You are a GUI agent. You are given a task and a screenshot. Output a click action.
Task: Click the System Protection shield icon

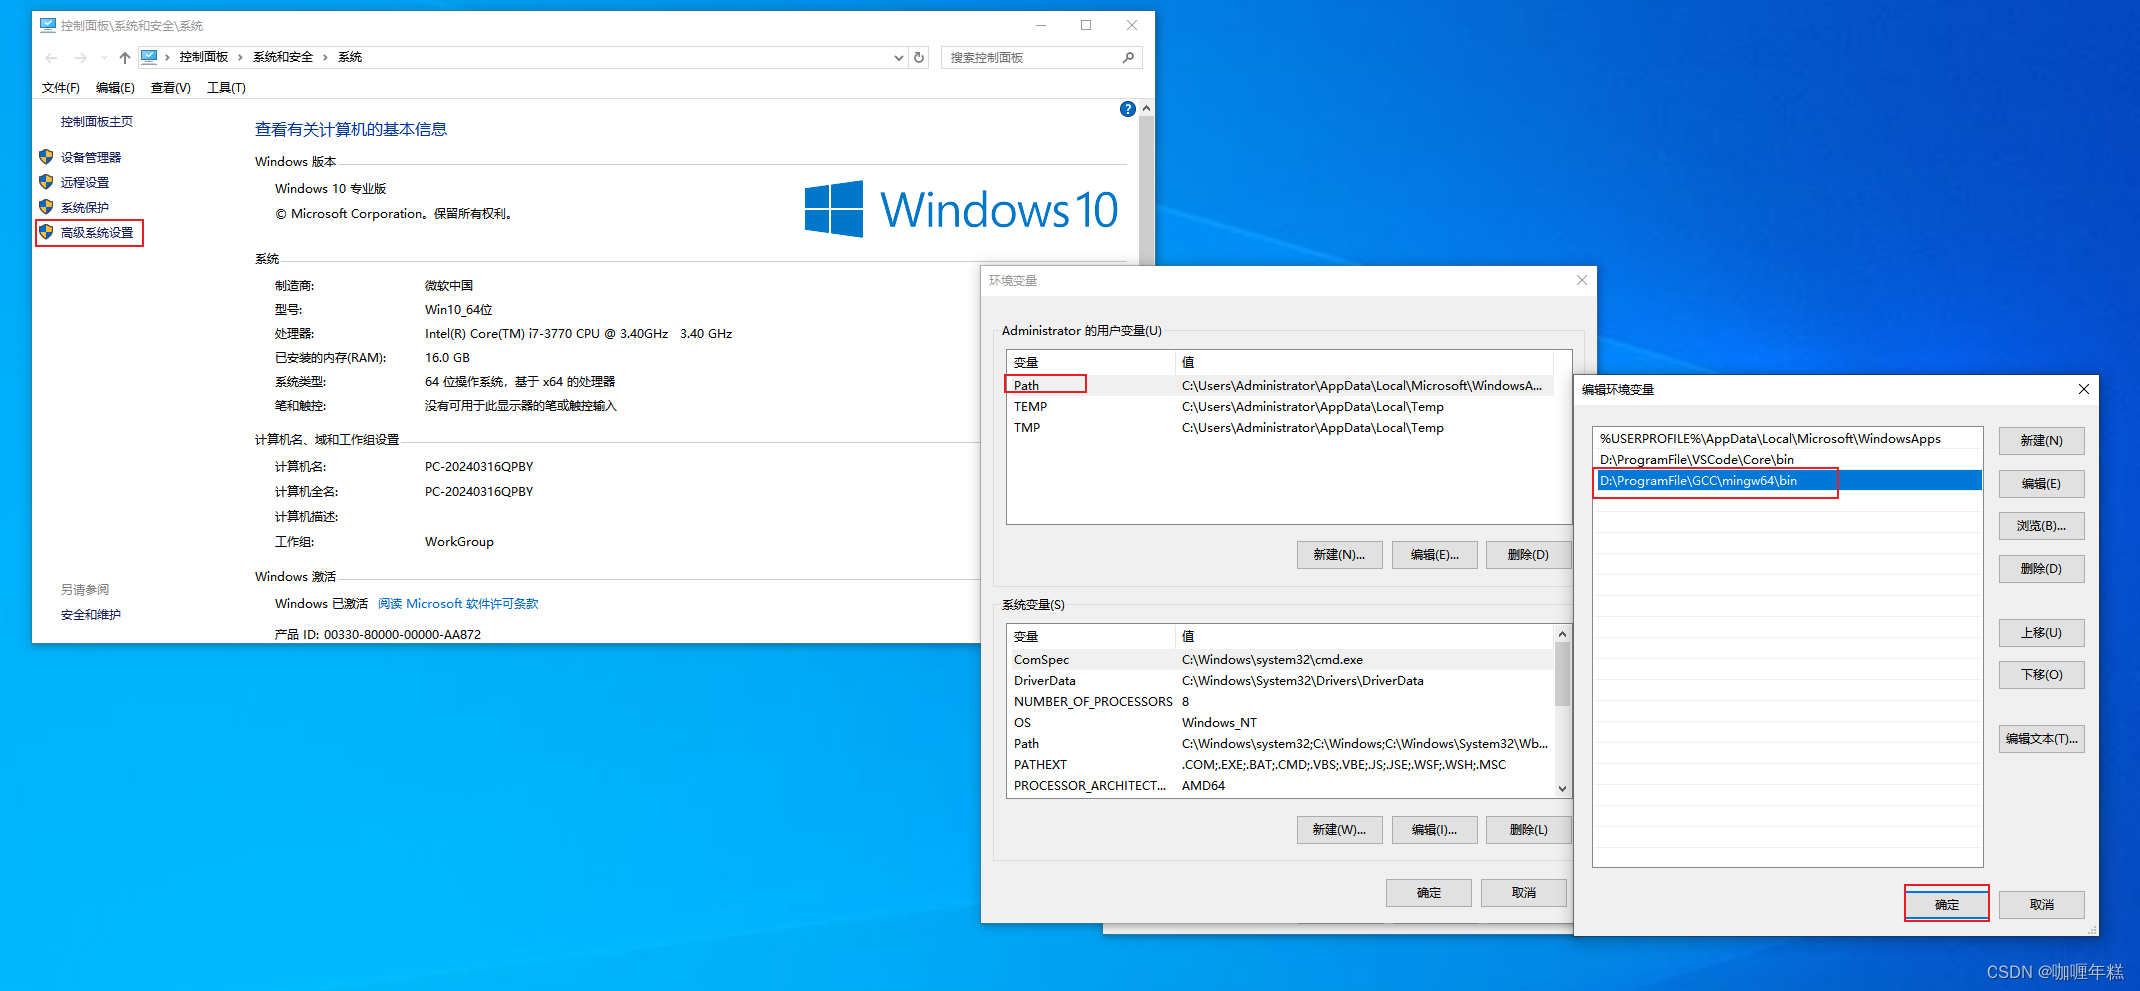click(46, 207)
